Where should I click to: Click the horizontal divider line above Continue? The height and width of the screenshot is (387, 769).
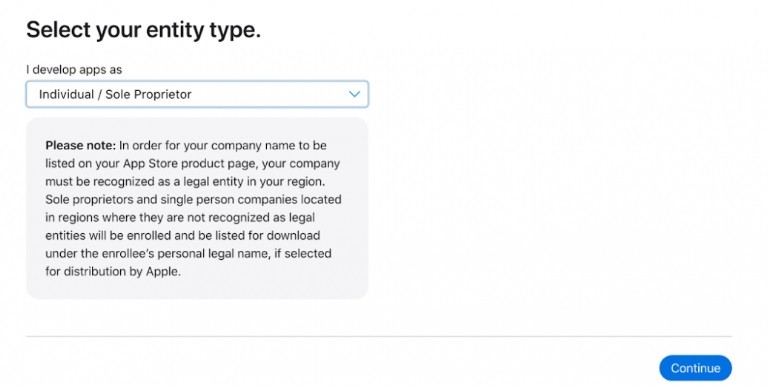[379, 336]
